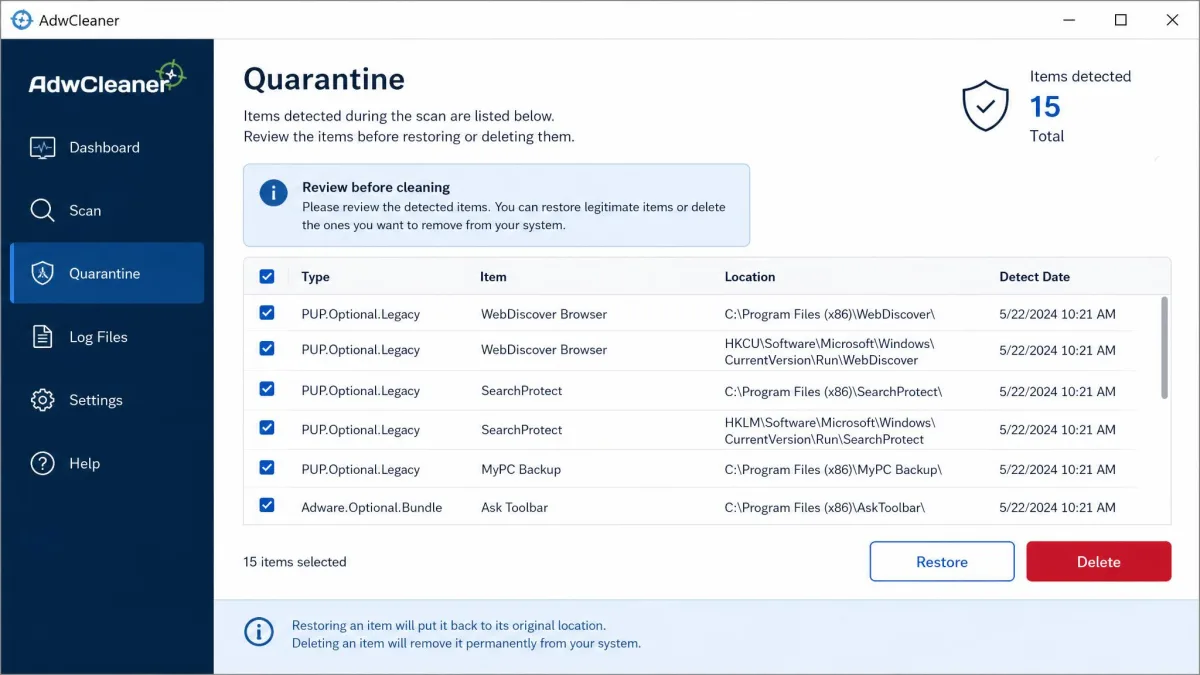Uncheck the WebDiscover Browser HKCU registry row checkbox
The width and height of the screenshot is (1200, 675).
[x=267, y=349]
